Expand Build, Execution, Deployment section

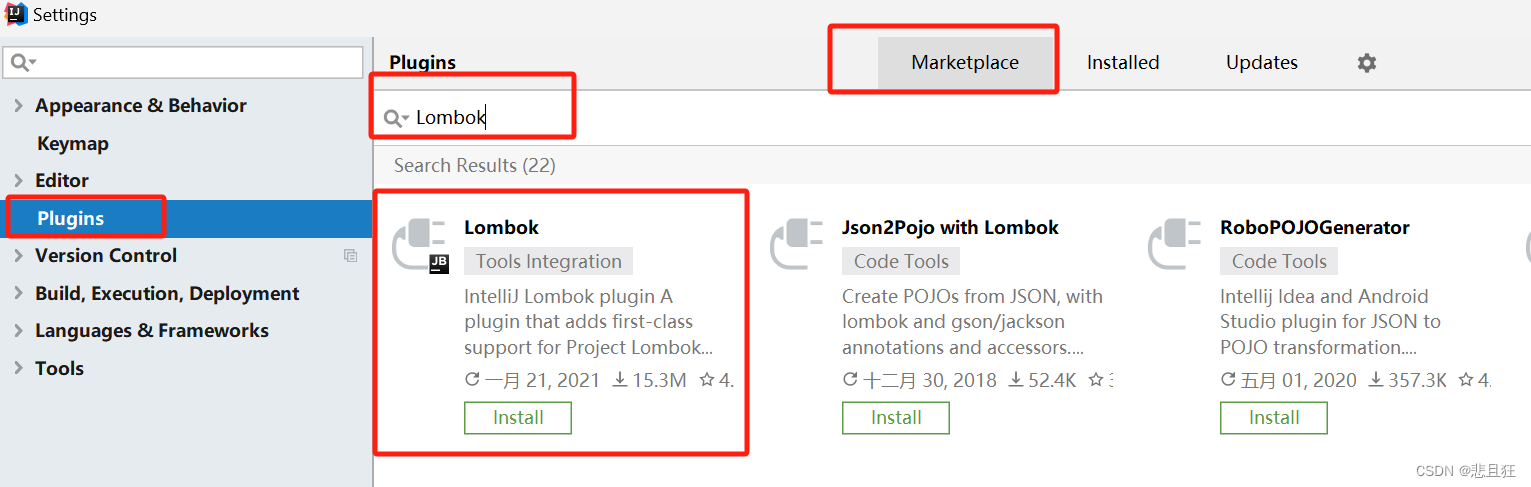(x=19, y=294)
